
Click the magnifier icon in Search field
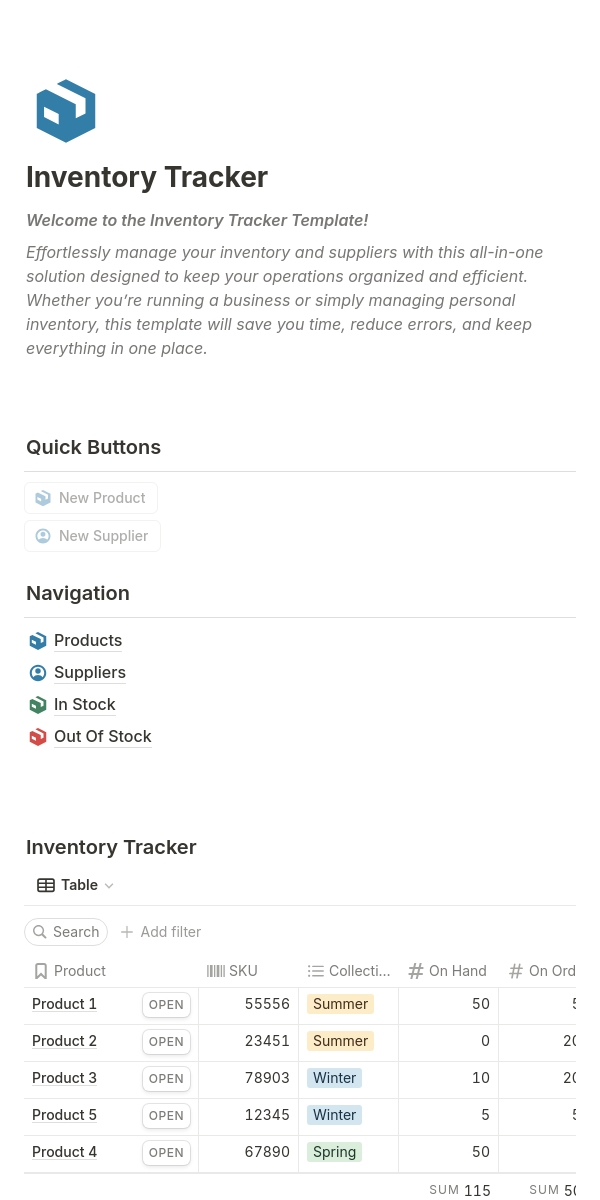click(x=40, y=932)
